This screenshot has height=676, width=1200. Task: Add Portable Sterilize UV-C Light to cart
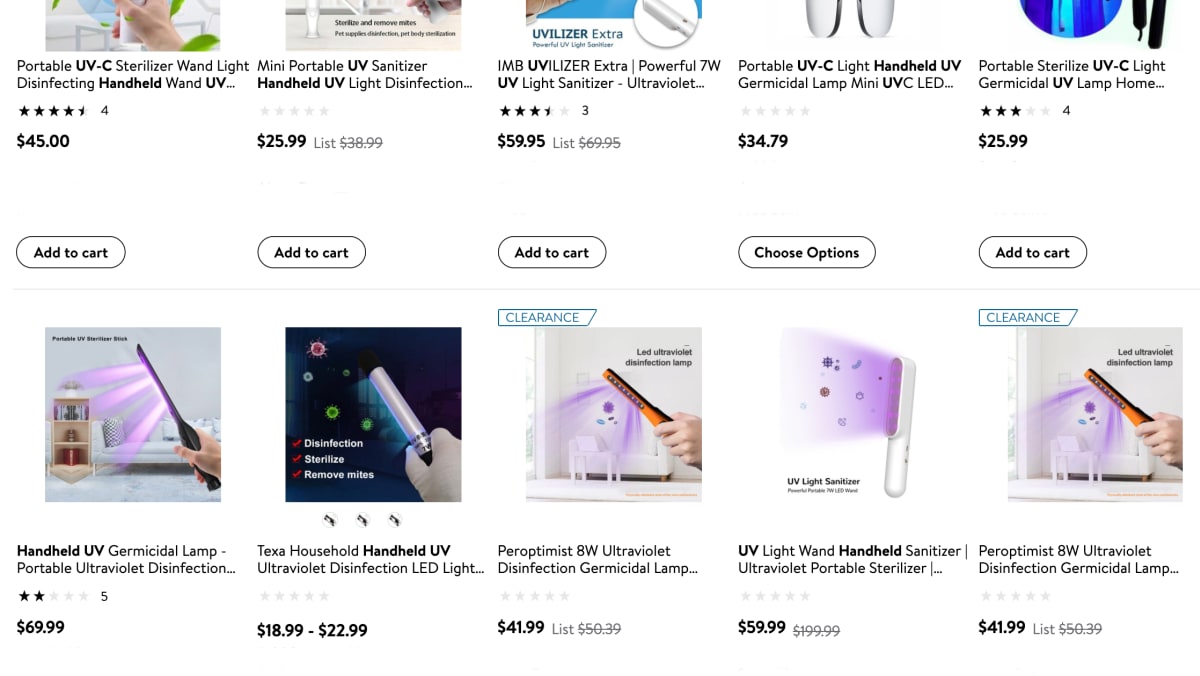(x=1032, y=252)
